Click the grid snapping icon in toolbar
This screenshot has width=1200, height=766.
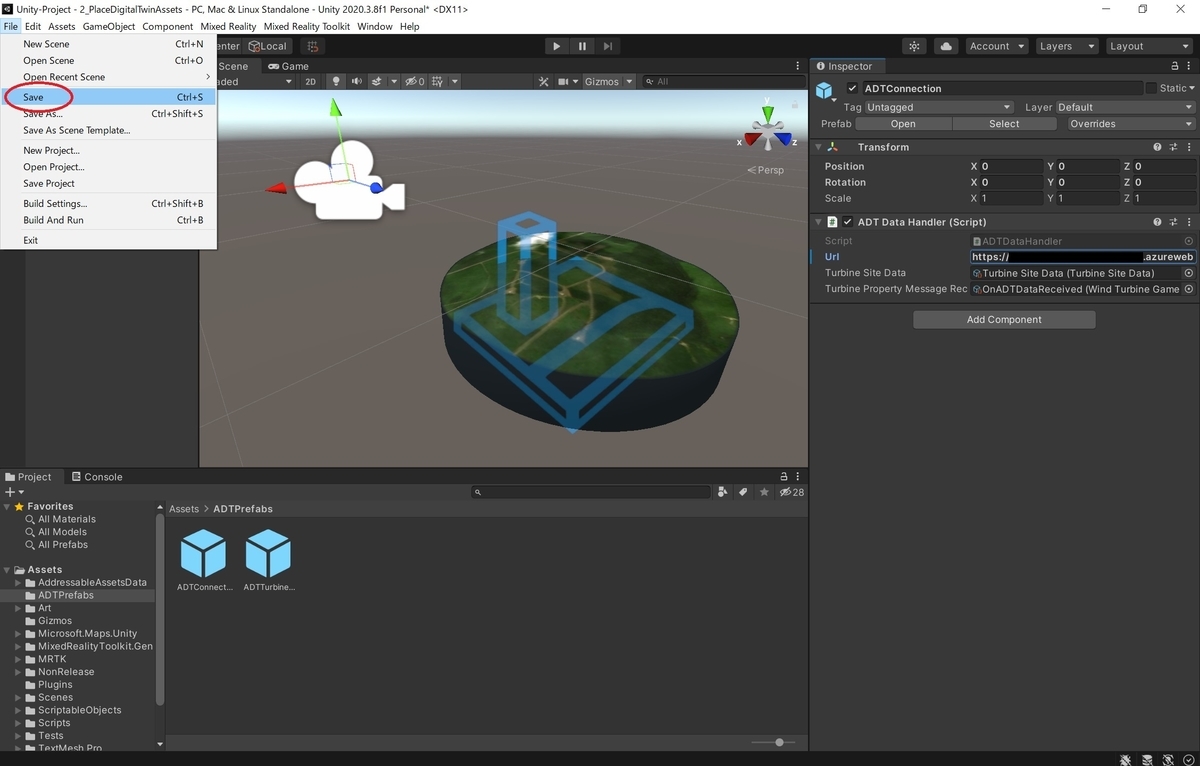[313, 46]
